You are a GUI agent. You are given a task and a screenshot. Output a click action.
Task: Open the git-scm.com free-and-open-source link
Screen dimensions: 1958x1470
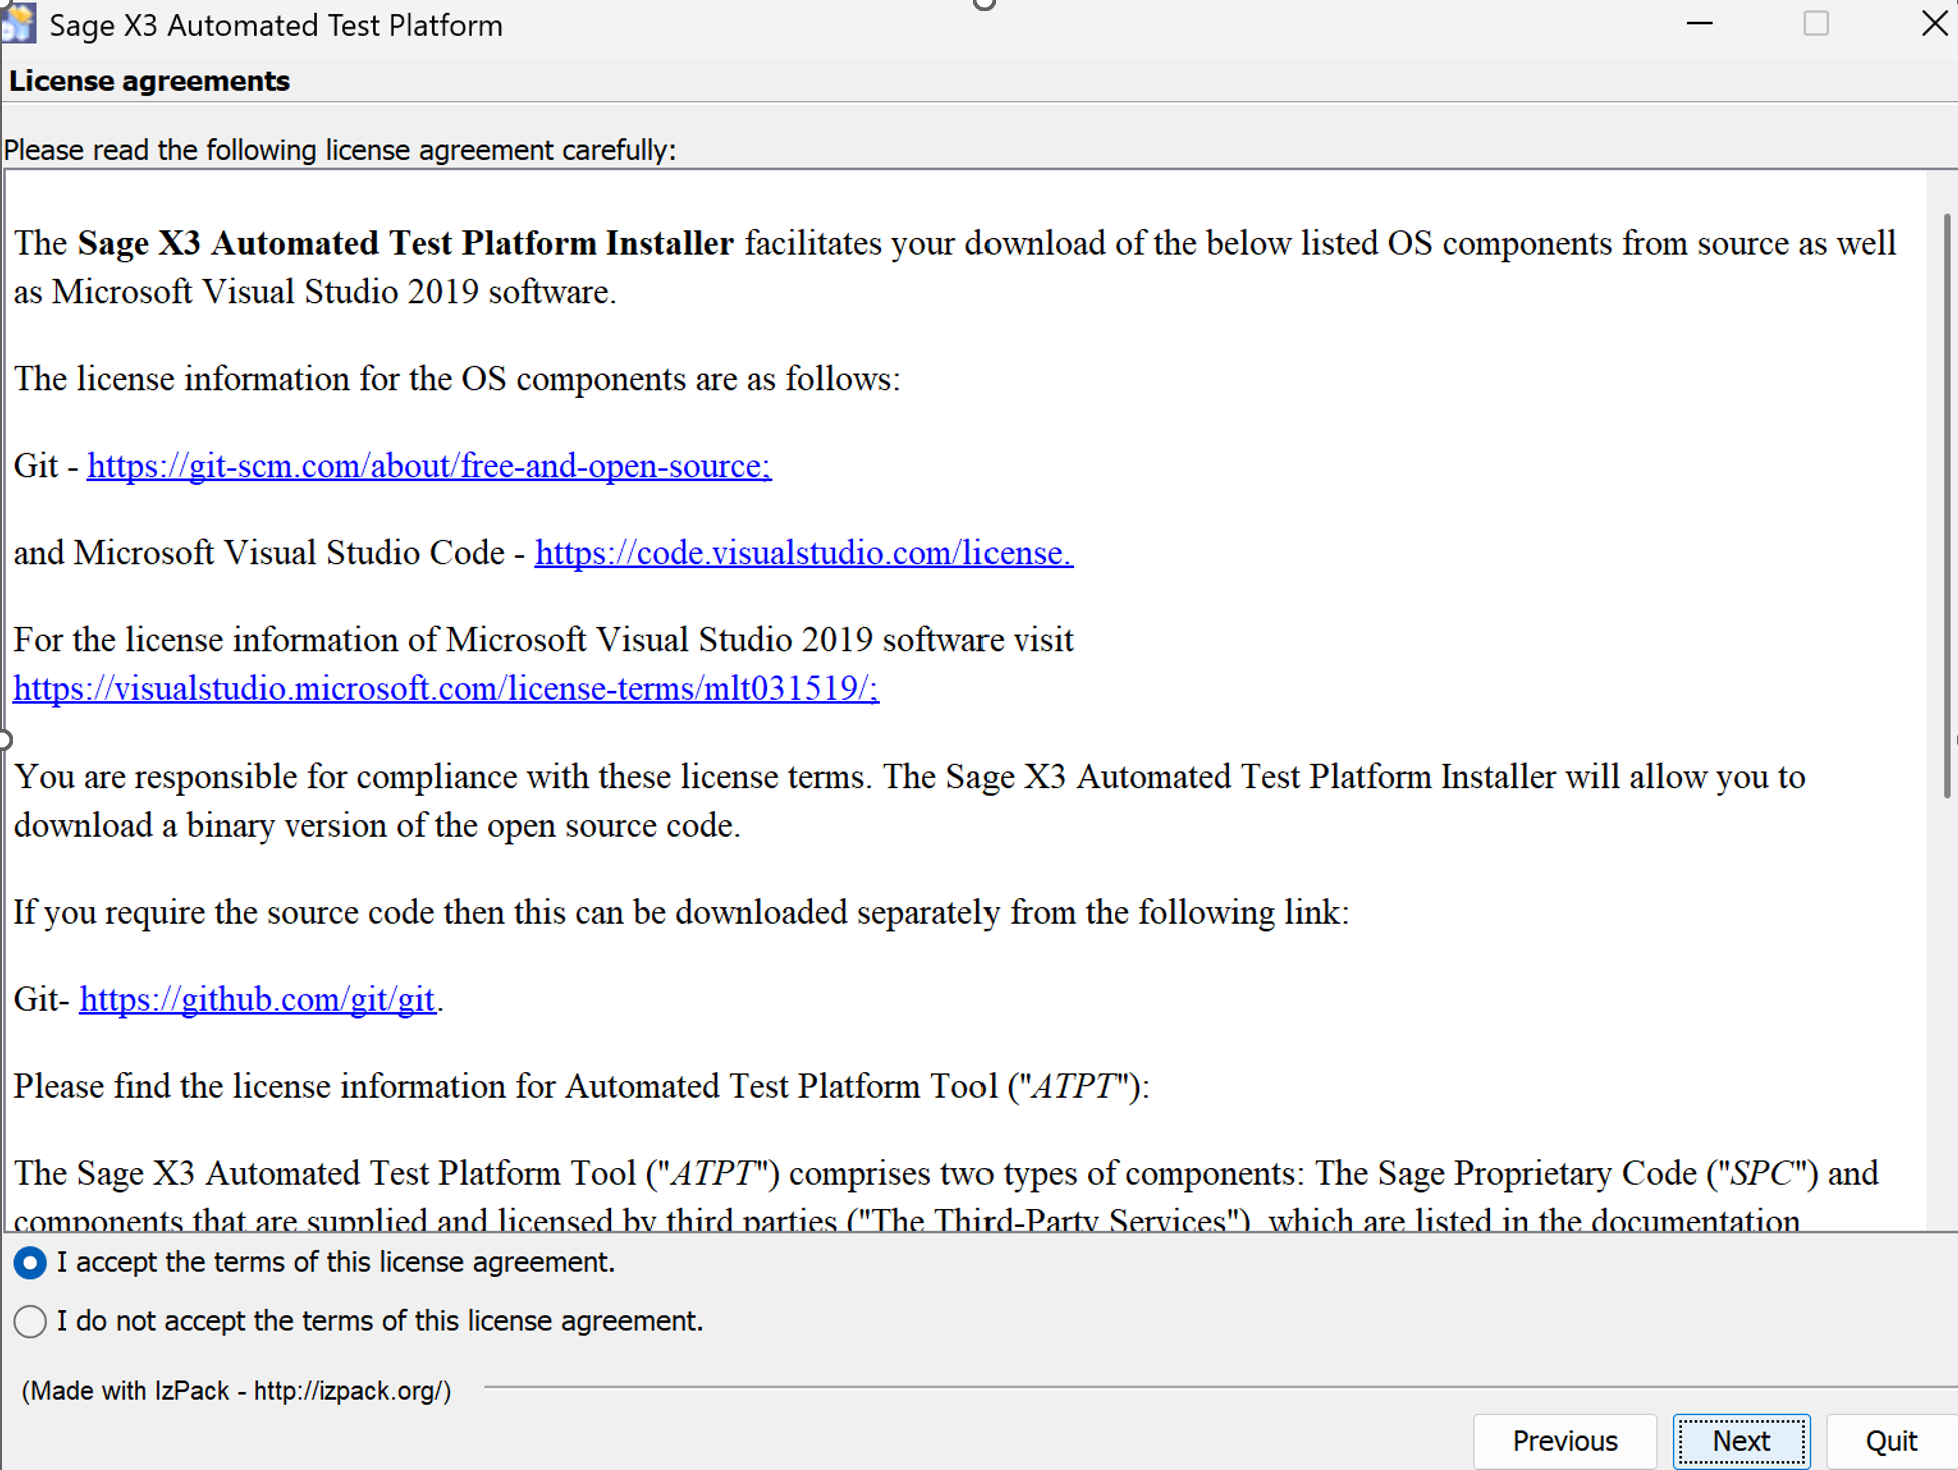pyautogui.click(x=429, y=466)
